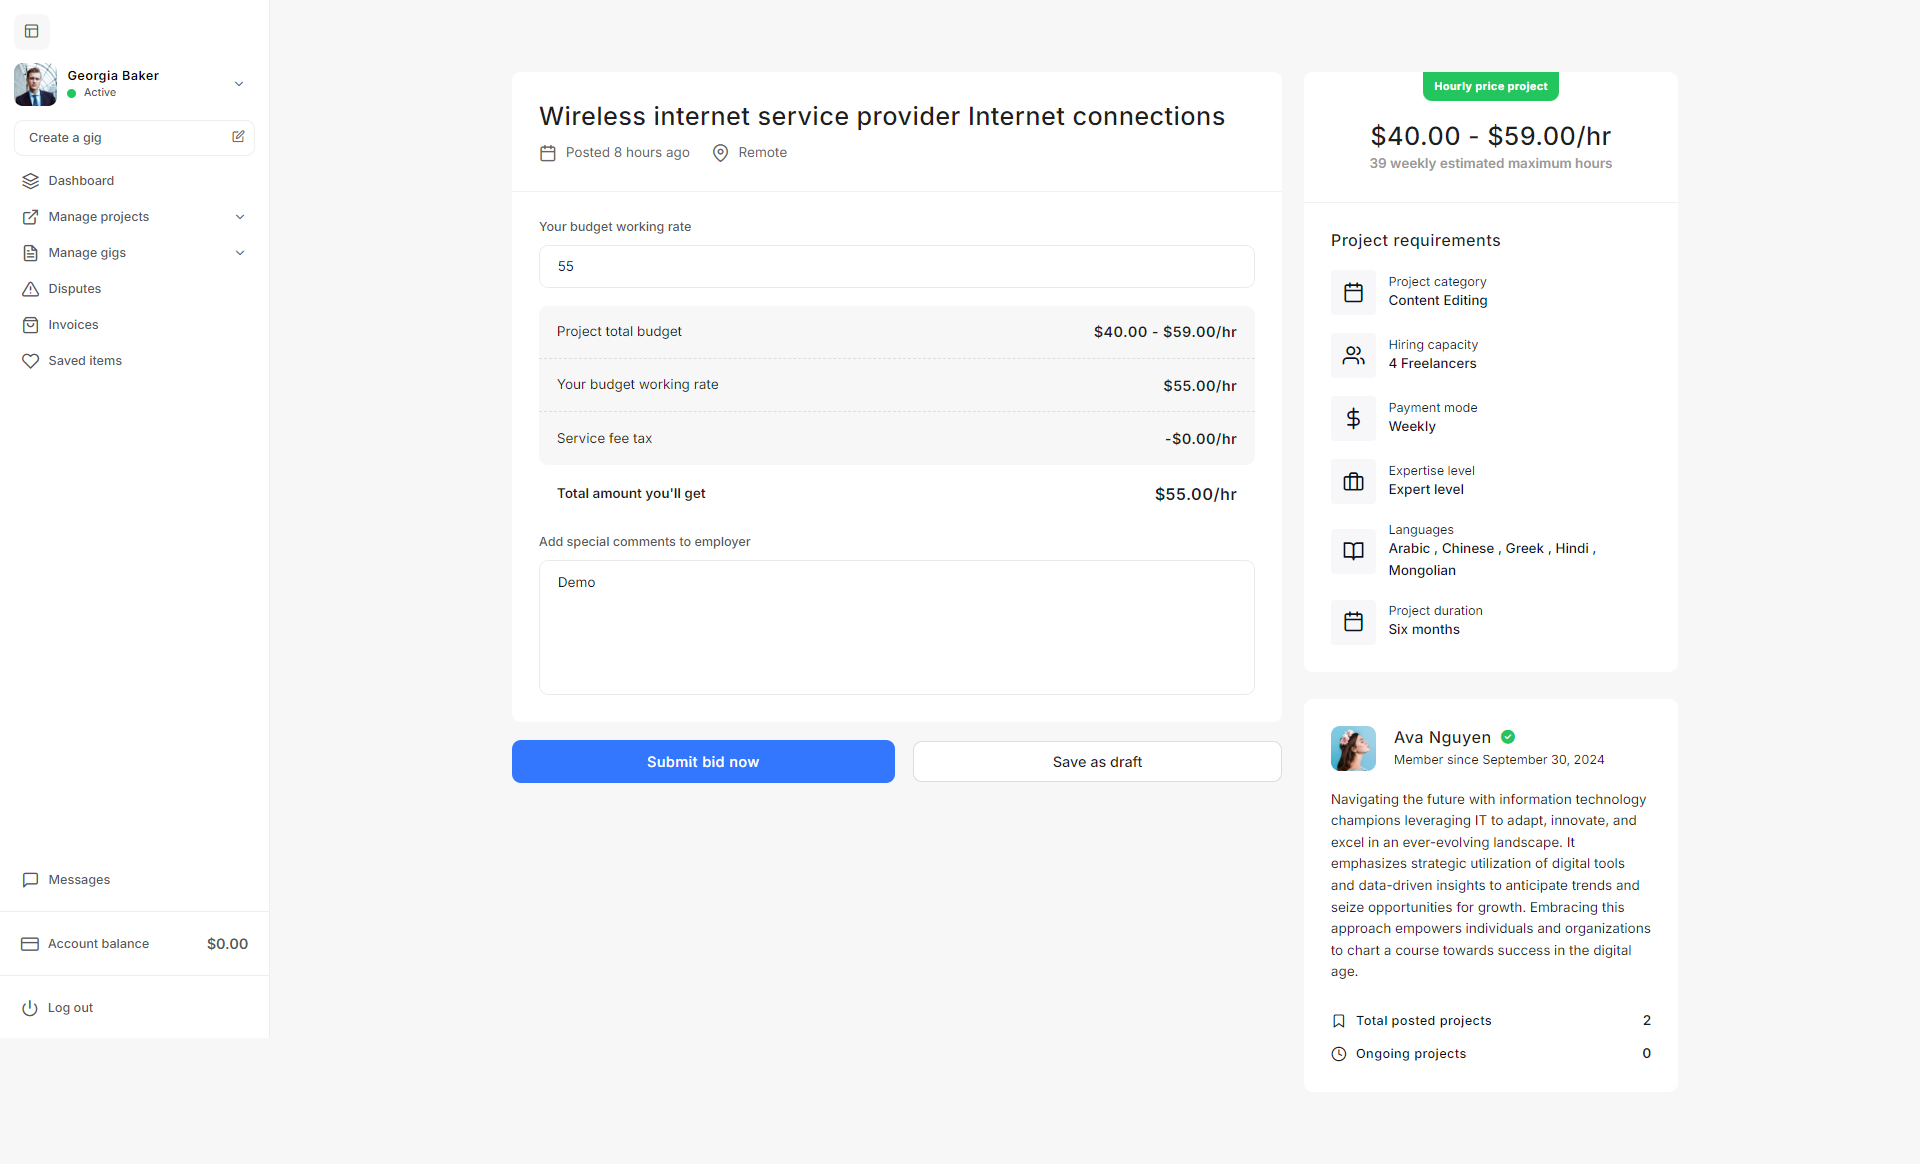This screenshot has width=1920, height=1164.
Task: Click the Ava Nguyen employer name
Action: click(x=1442, y=737)
